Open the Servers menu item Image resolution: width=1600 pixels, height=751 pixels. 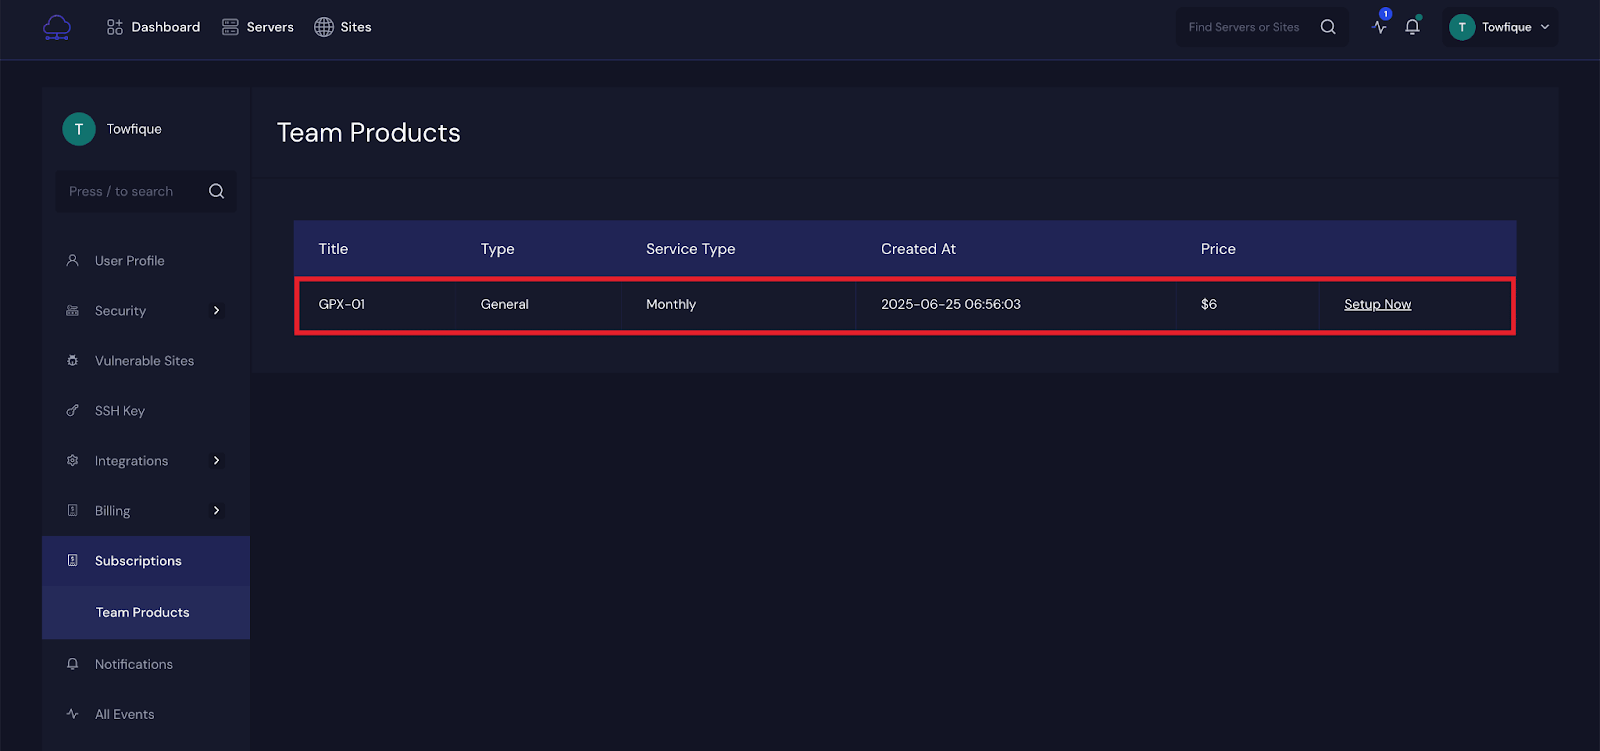pos(258,27)
